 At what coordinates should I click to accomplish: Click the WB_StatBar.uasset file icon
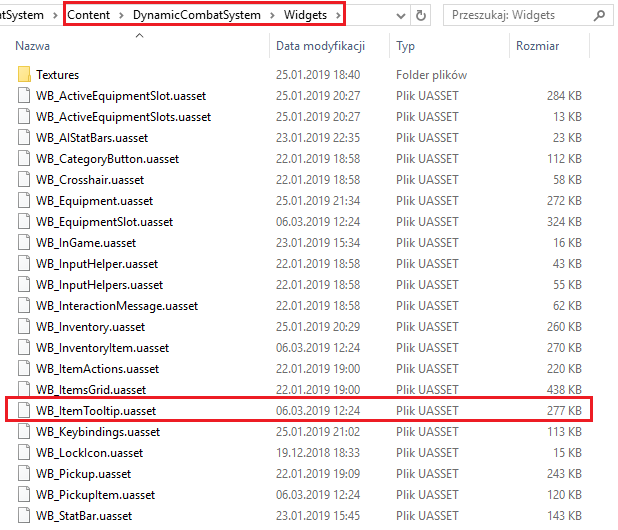coord(24,516)
